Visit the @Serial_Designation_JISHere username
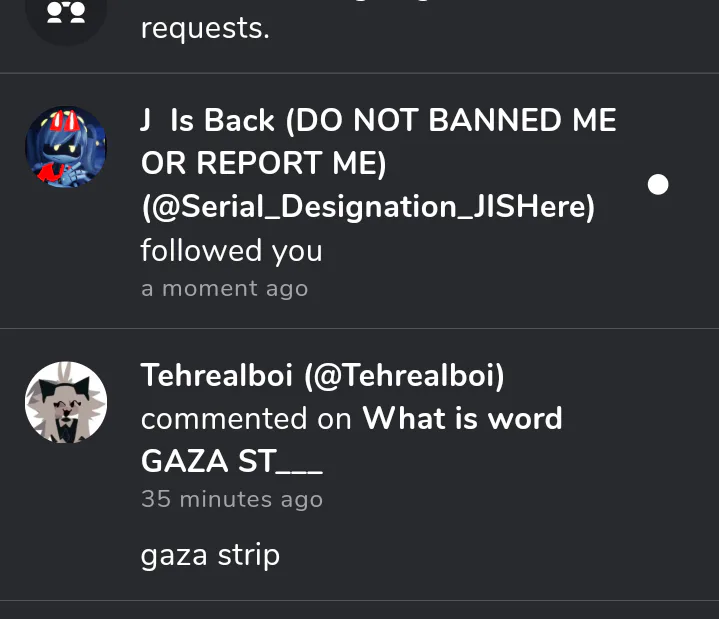Viewport: 719px width, 619px height. (368, 207)
